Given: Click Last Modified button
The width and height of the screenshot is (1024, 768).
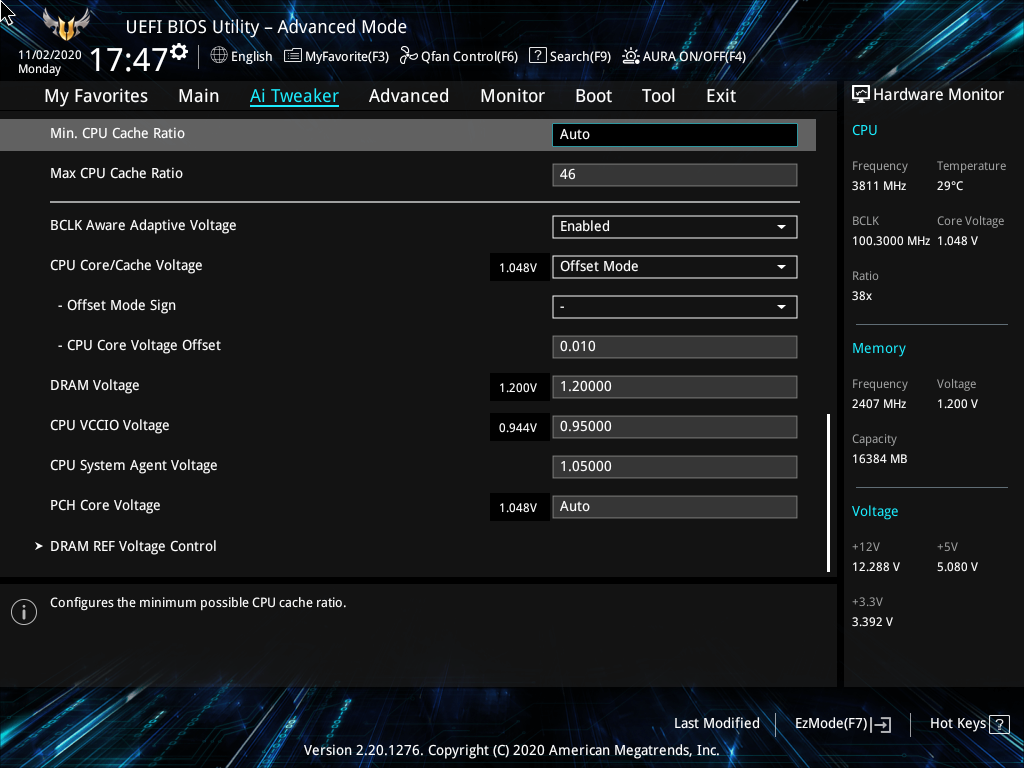Looking at the screenshot, I should (x=716, y=724).
